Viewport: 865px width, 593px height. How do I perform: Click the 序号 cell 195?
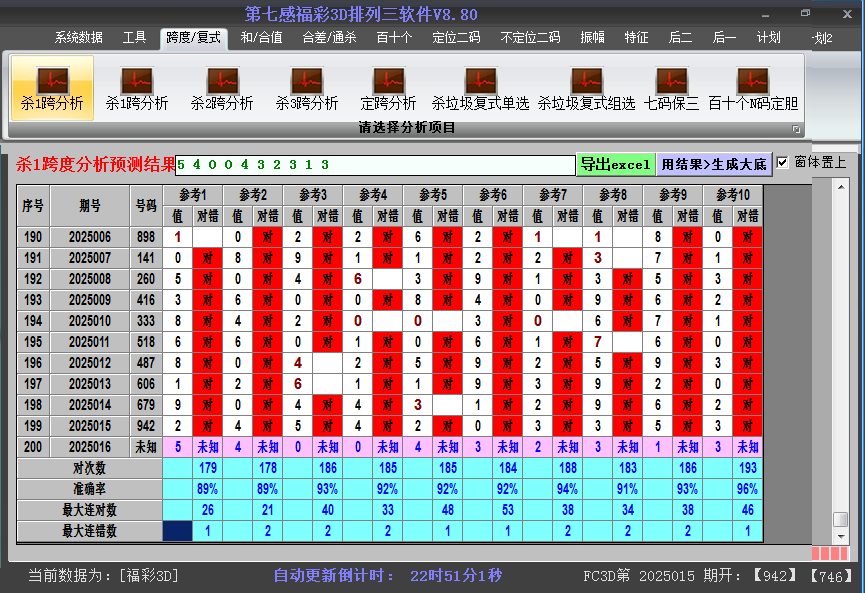click(x=33, y=342)
